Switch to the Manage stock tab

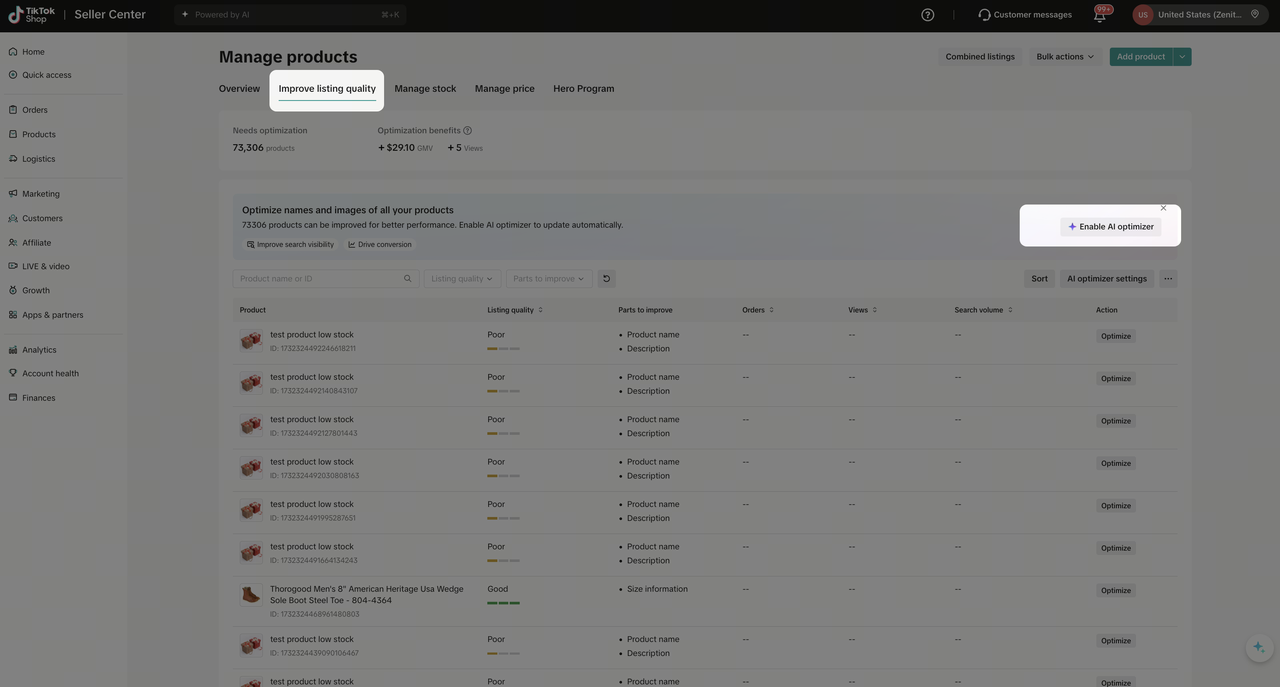(x=425, y=89)
